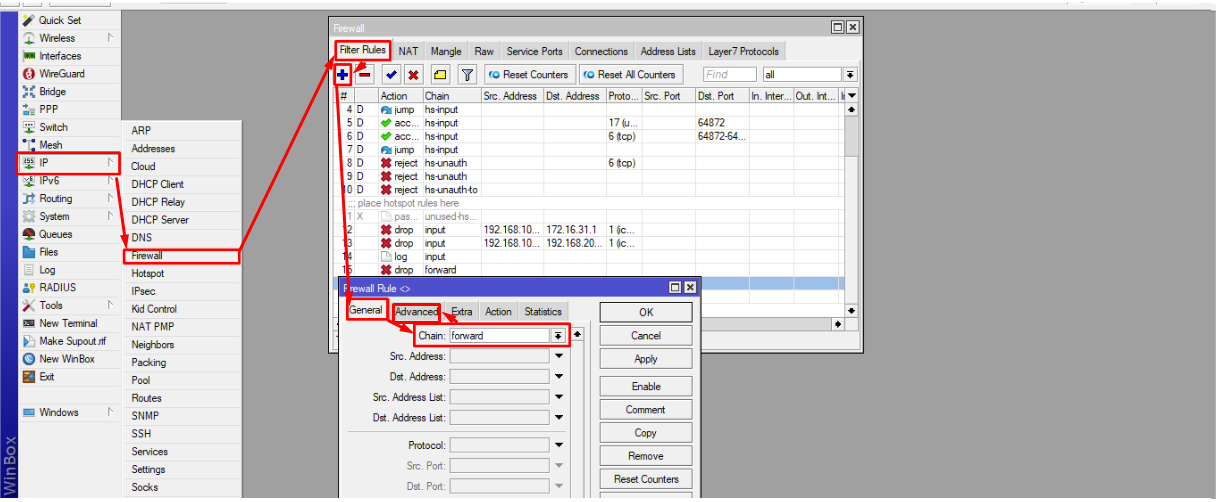Open the Chain dropdown arrow
Image resolution: width=1221 pixels, height=502 pixels.
point(558,336)
